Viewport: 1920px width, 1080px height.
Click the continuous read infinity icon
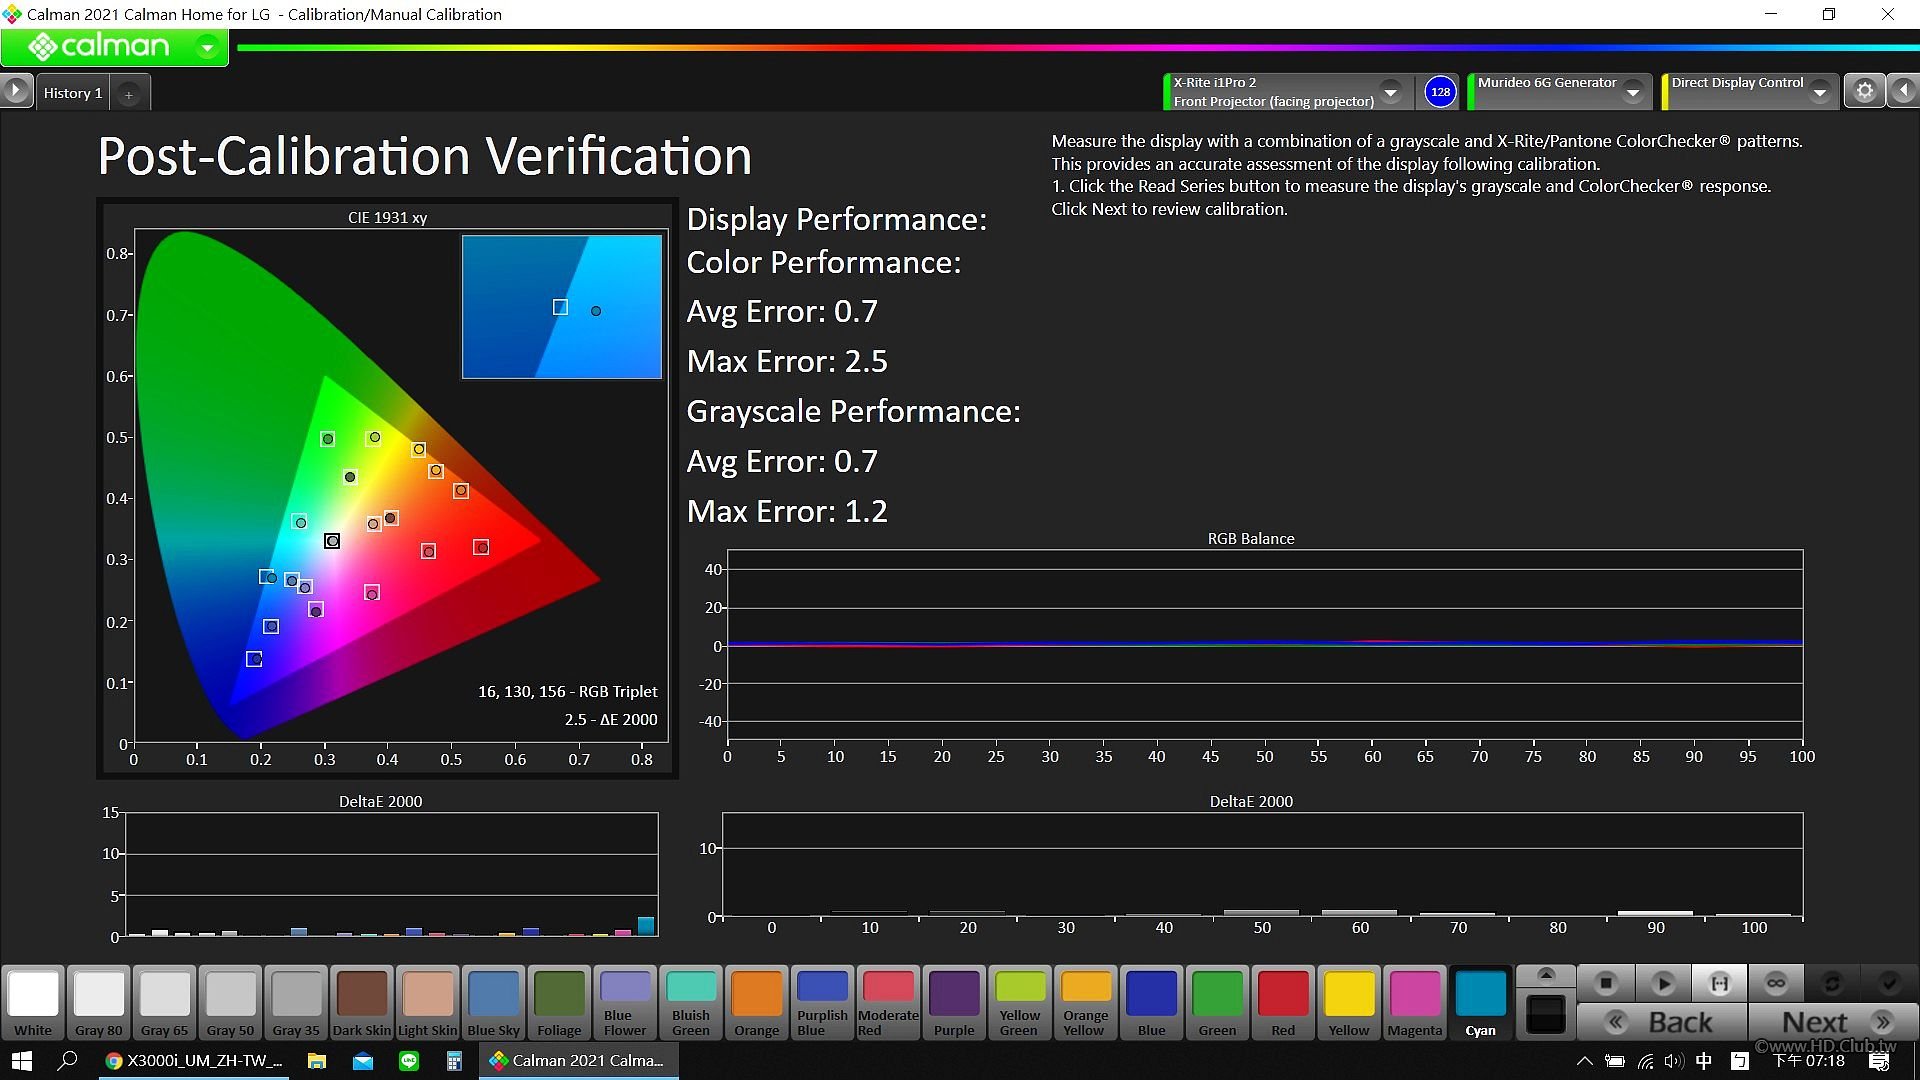(1776, 984)
